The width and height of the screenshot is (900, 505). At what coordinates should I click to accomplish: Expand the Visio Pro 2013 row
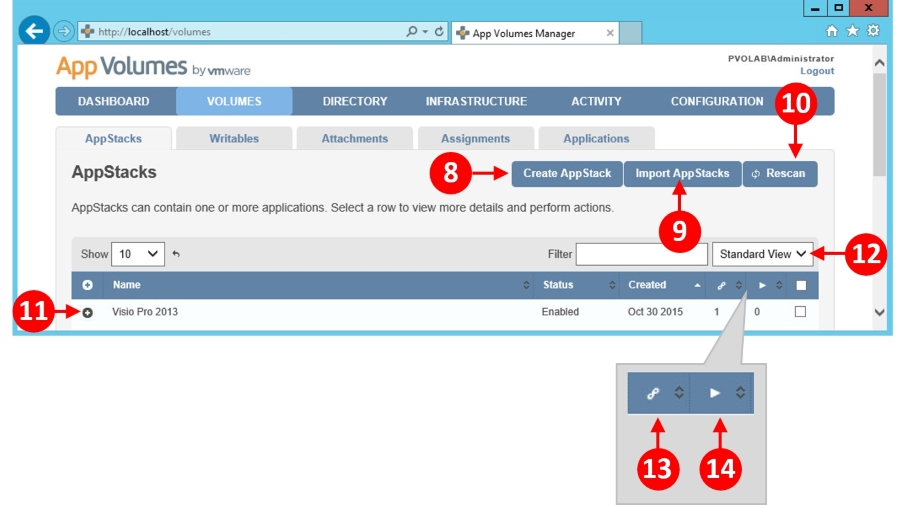point(87,313)
